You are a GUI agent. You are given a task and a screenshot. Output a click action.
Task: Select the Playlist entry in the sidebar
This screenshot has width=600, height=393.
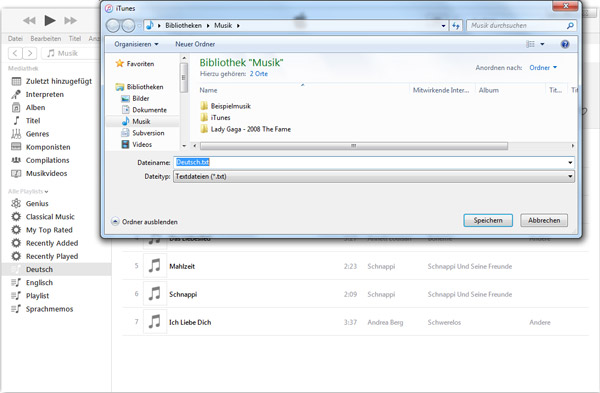tap(37, 296)
